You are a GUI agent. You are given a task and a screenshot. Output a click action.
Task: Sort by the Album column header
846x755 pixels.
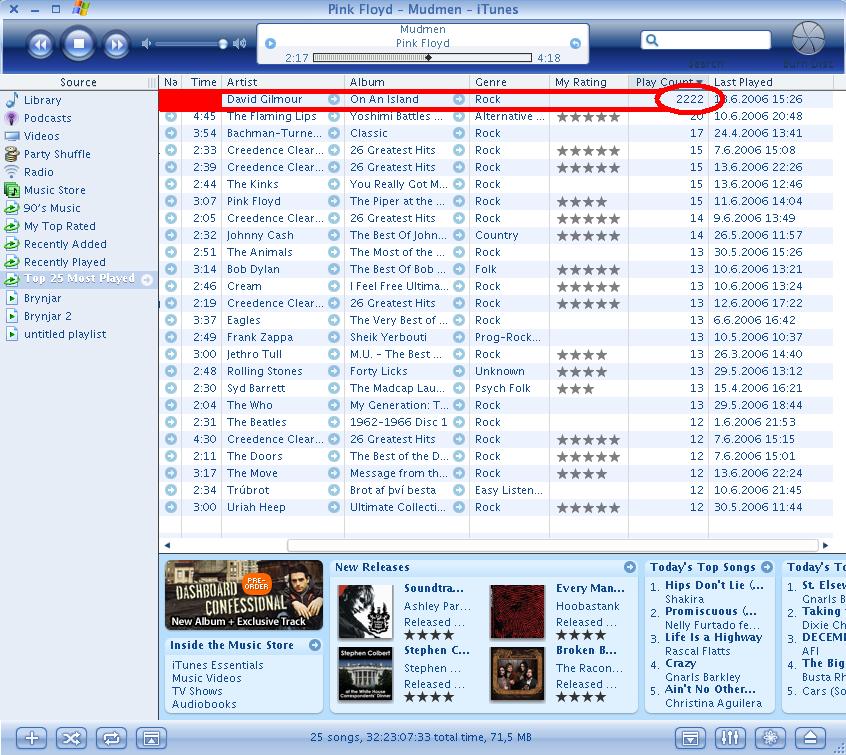point(407,82)
